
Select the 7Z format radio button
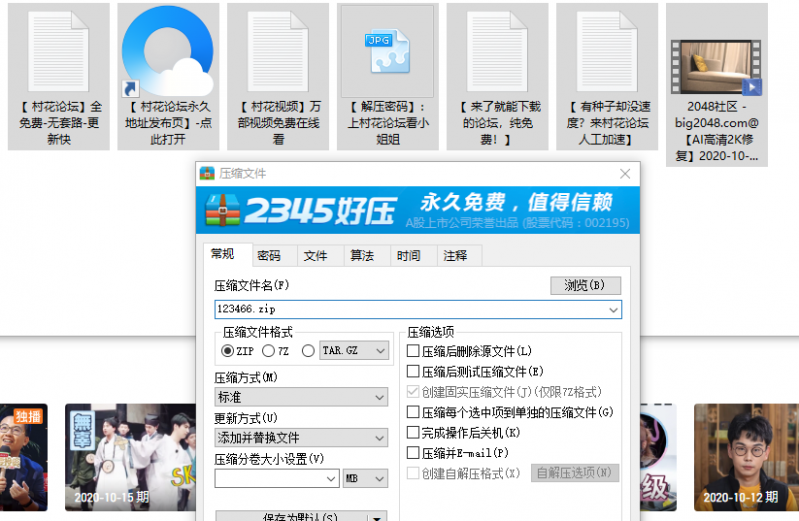click(269, 351)
